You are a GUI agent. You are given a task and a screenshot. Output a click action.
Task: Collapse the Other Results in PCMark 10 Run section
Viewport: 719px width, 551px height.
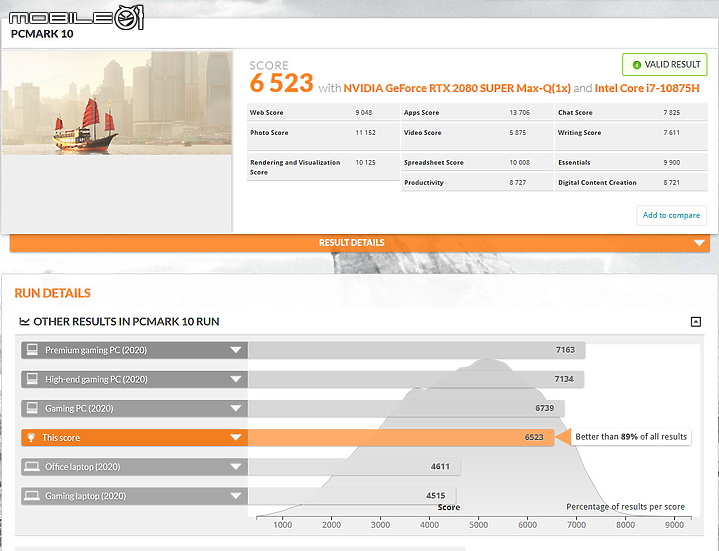pos(696,322)
